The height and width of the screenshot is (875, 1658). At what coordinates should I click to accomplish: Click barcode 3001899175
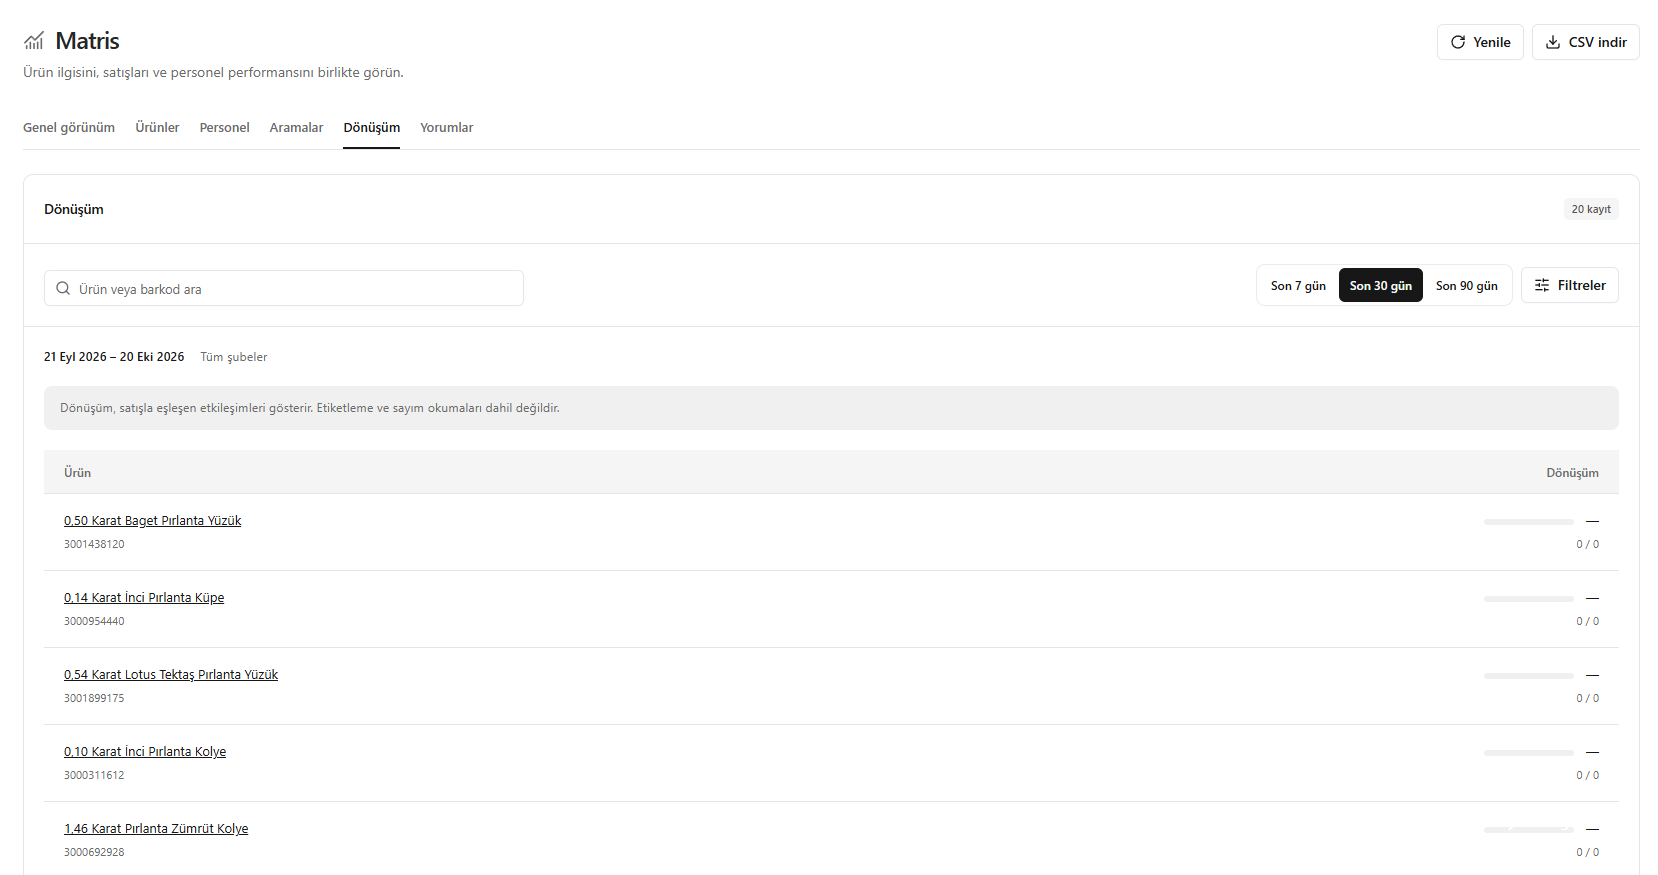pos(94,698)
